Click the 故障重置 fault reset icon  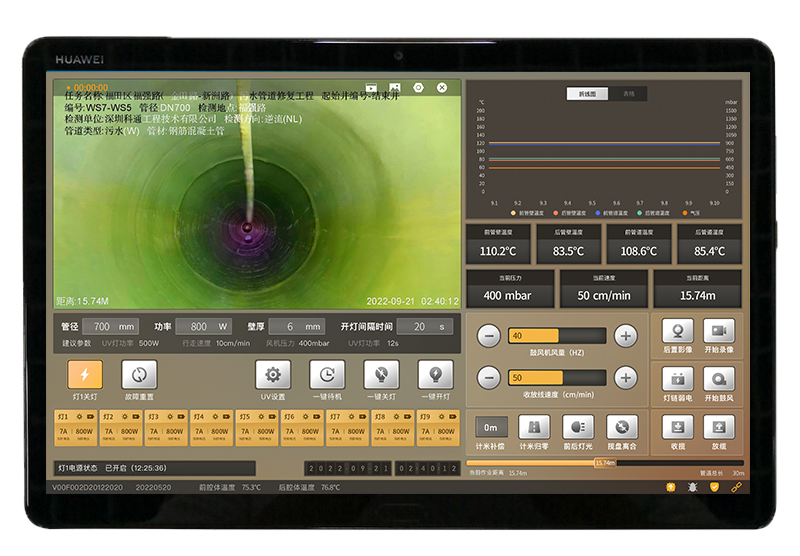[x=139, y=374]
